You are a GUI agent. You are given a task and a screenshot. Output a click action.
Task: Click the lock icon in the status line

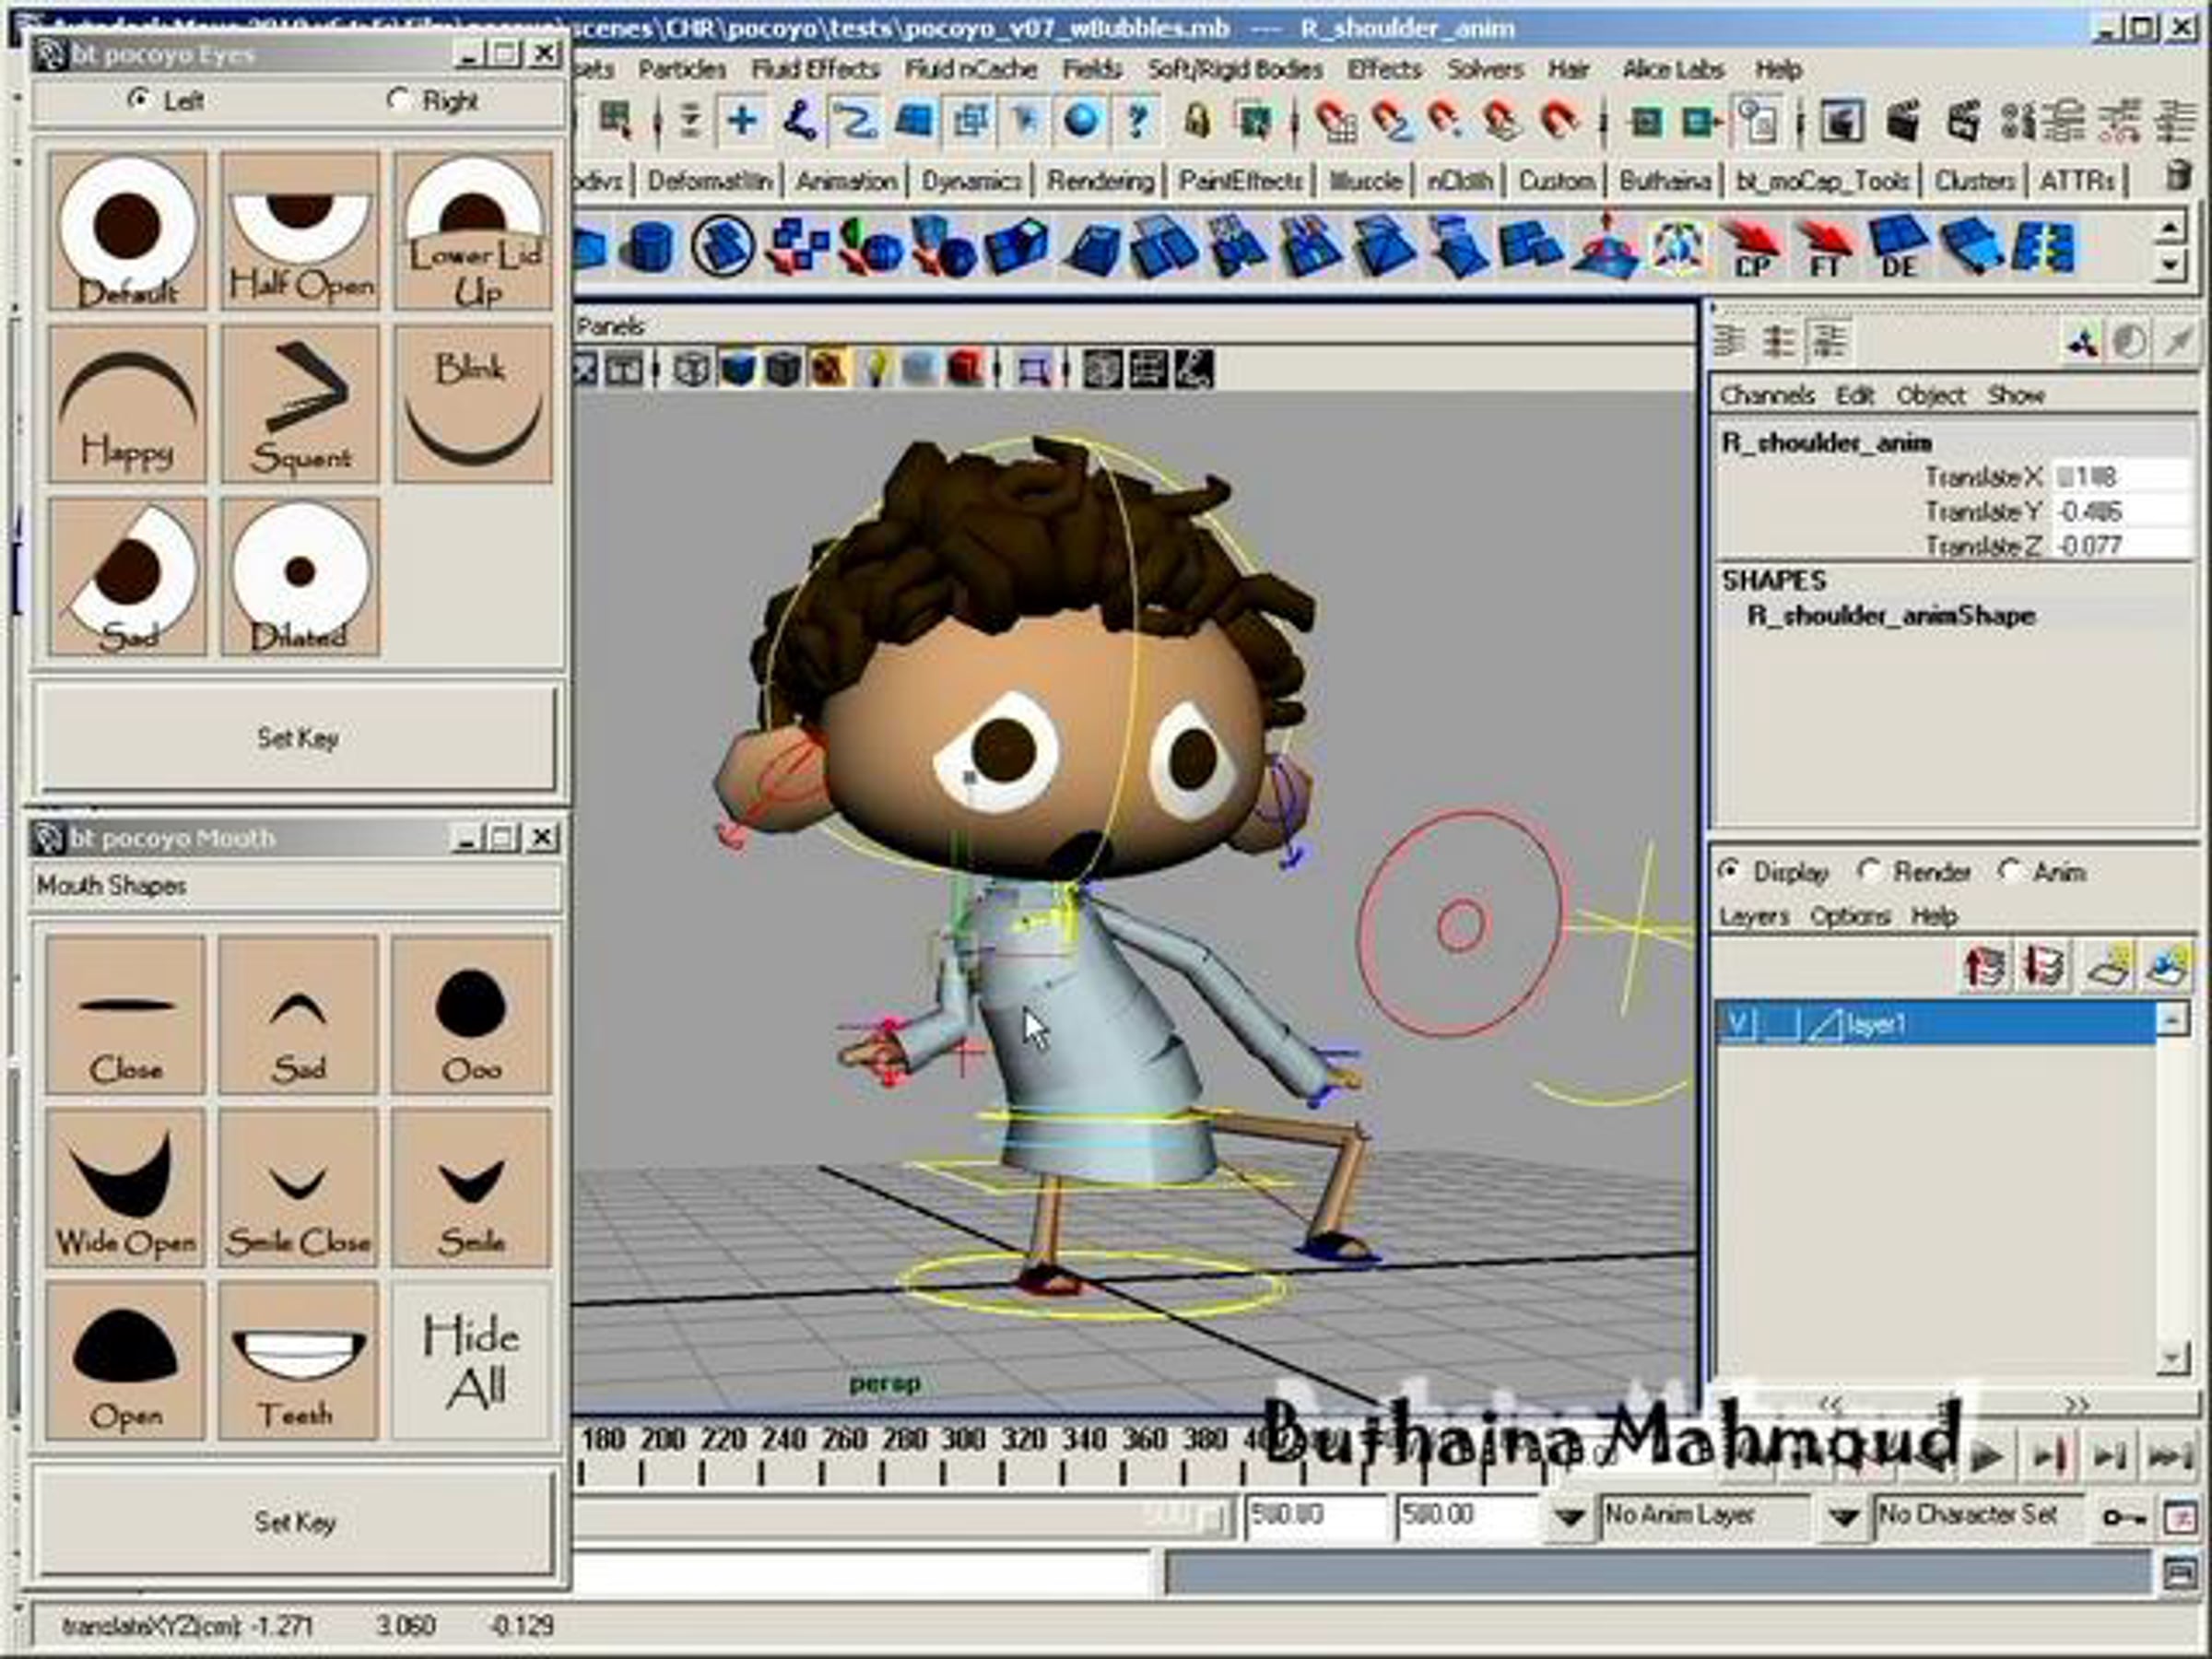click(x=1197, y=121)
